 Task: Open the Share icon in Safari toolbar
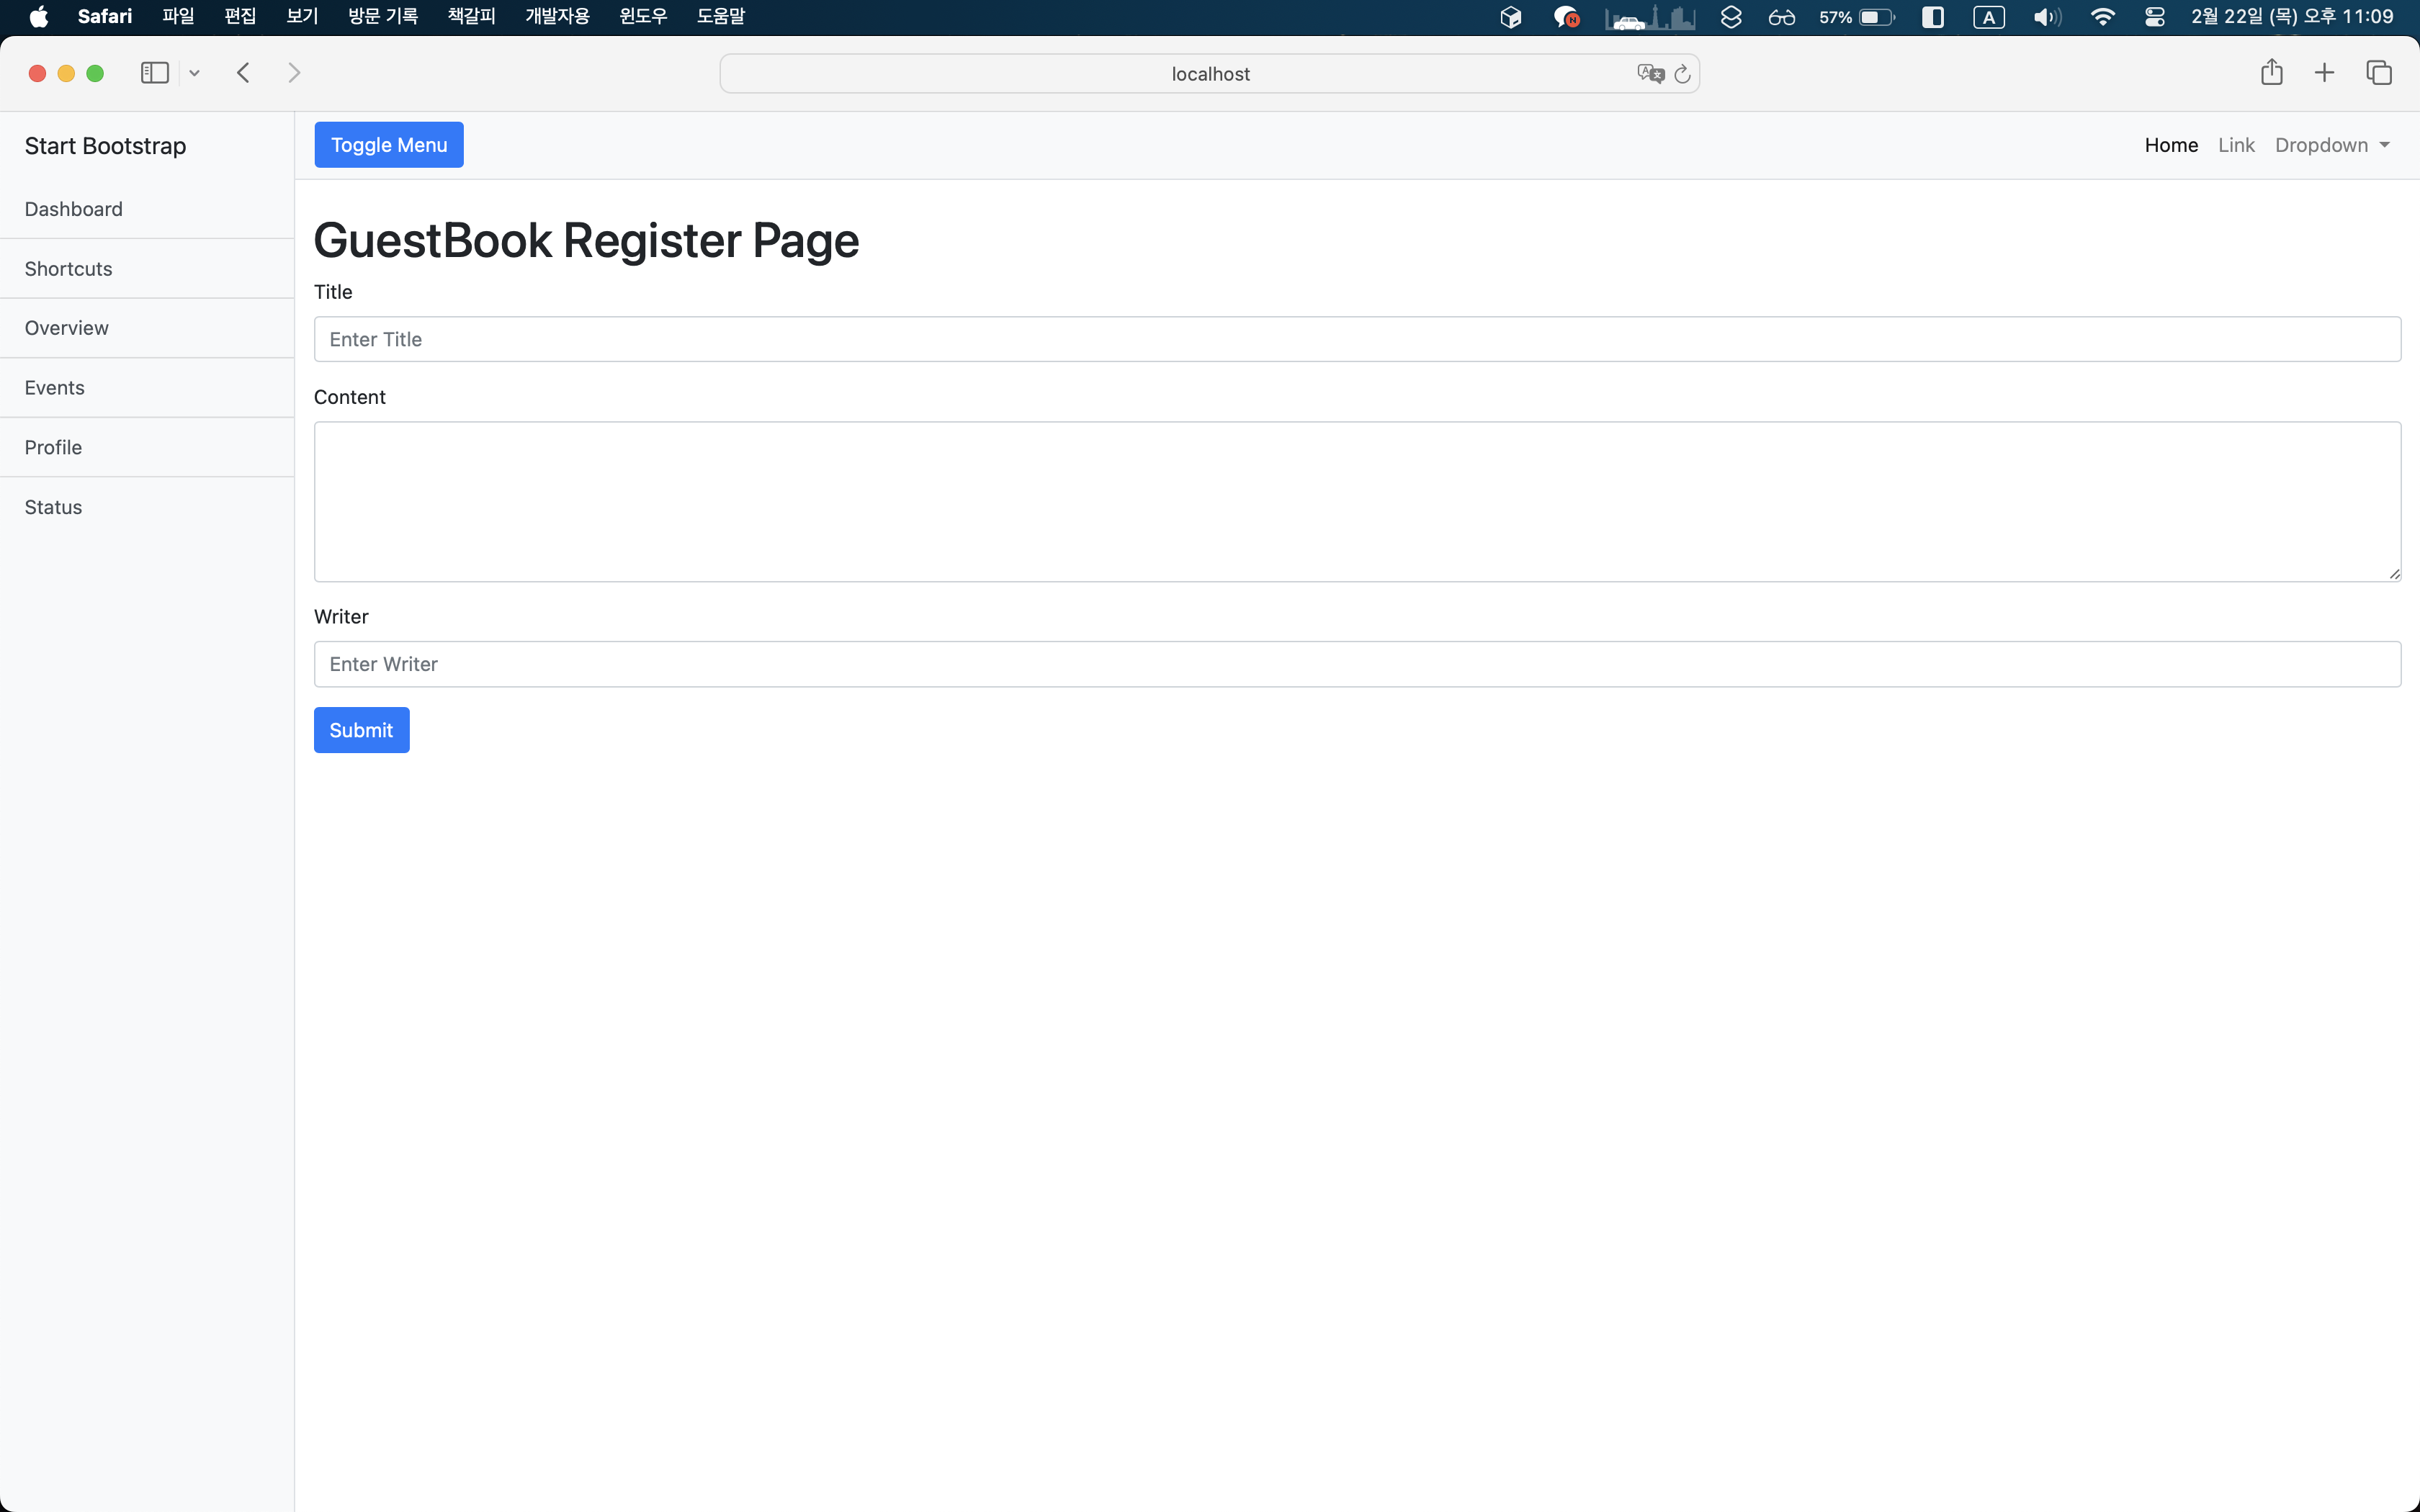[x=2271, y=72]
